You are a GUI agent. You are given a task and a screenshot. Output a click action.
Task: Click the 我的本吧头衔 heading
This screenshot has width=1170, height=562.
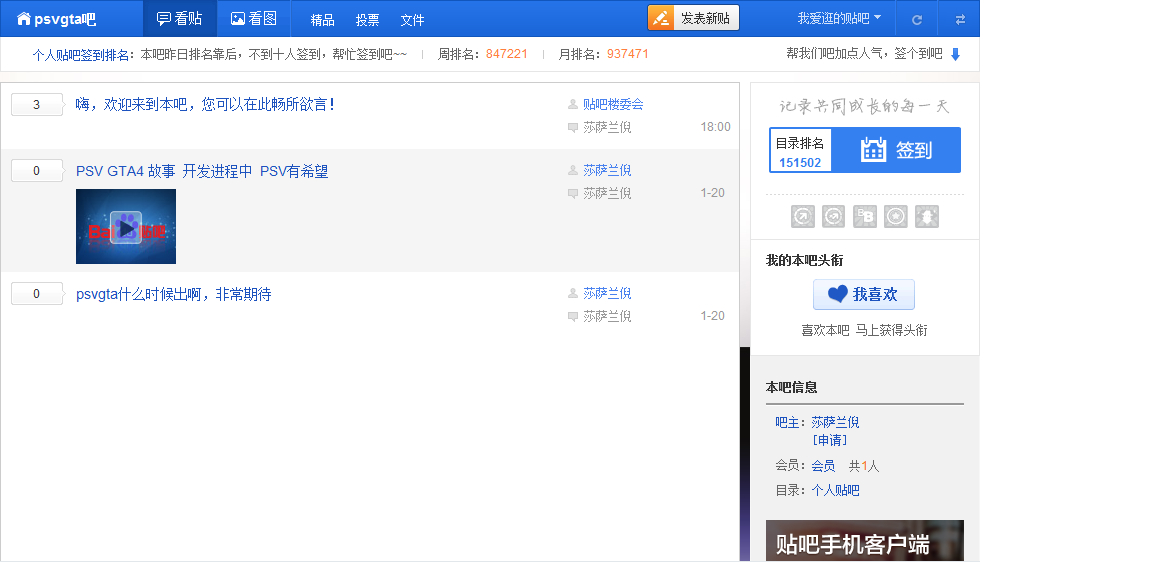[804, 260]
